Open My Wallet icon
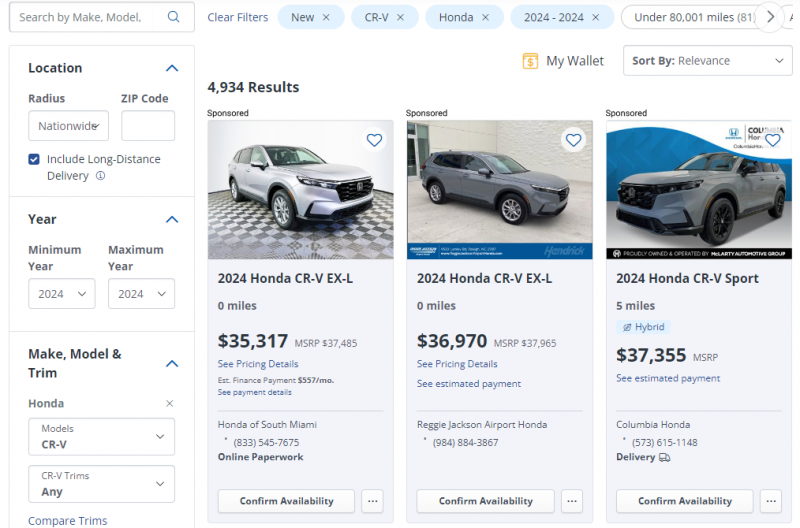 [530, 61]
